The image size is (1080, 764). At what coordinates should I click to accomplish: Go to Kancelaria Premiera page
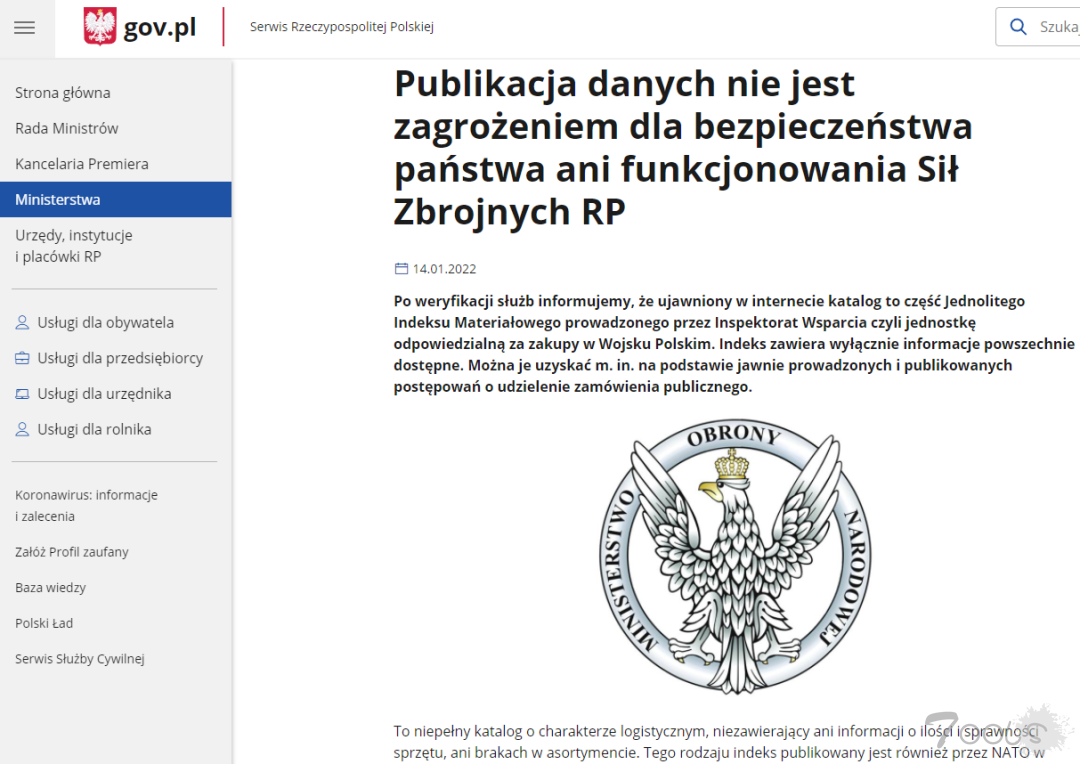click(82, 164)
